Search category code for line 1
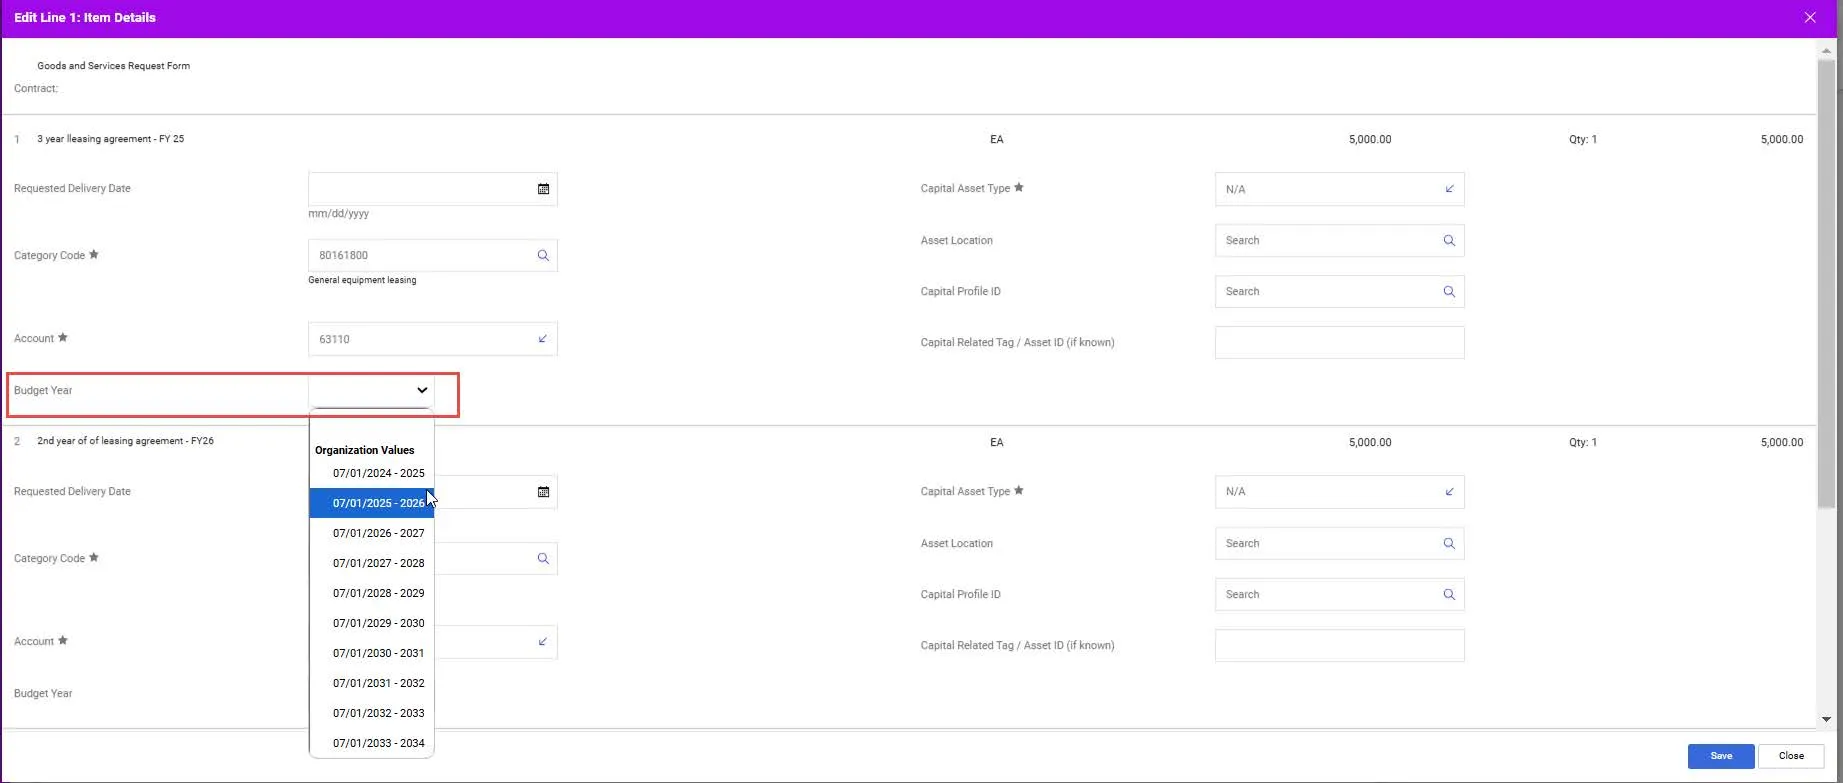 click(x=543, y=256)
